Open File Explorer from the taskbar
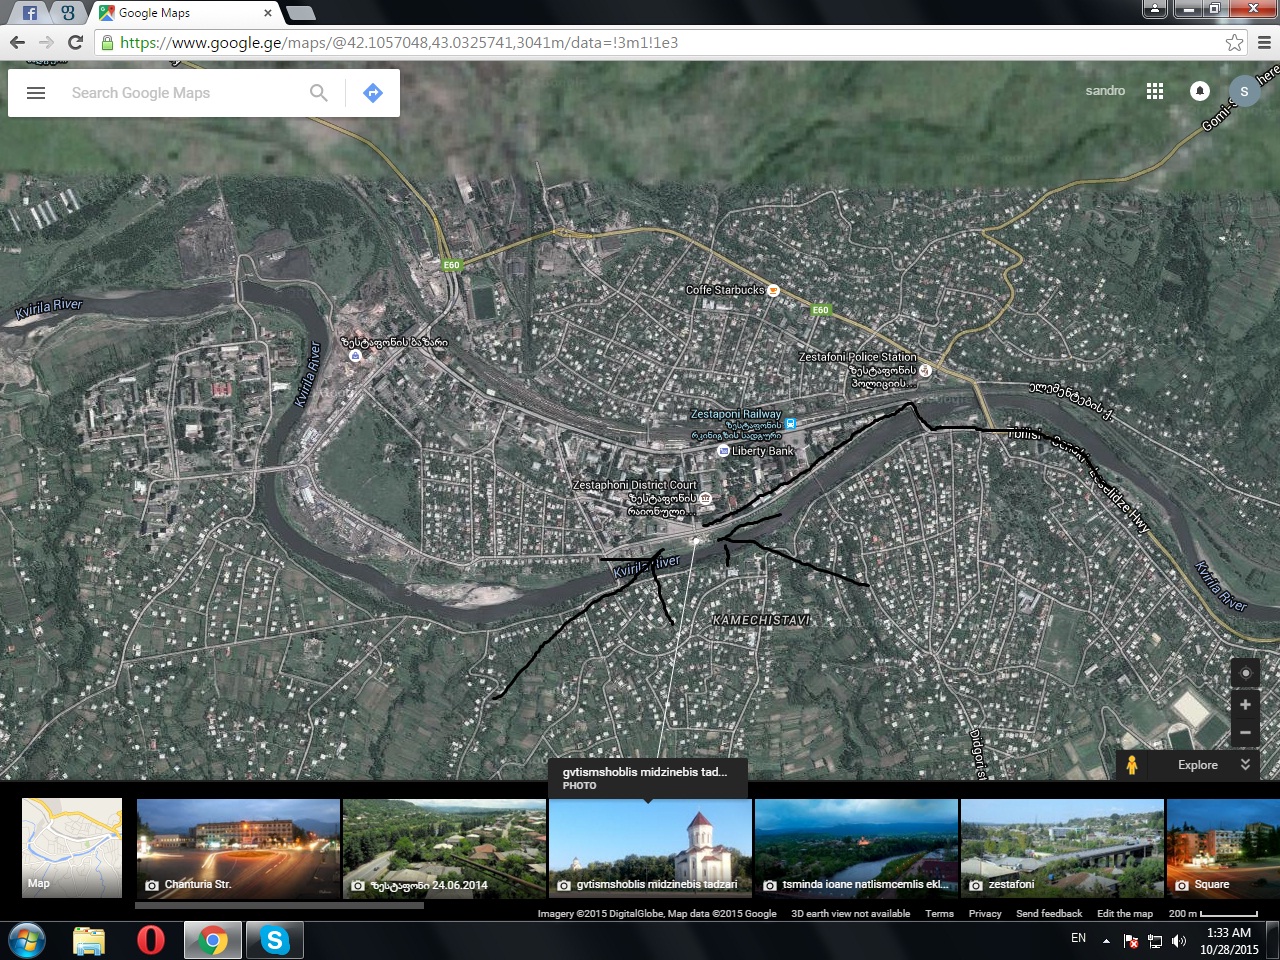This screenshot has height=960, width=1280. point(89,941)
